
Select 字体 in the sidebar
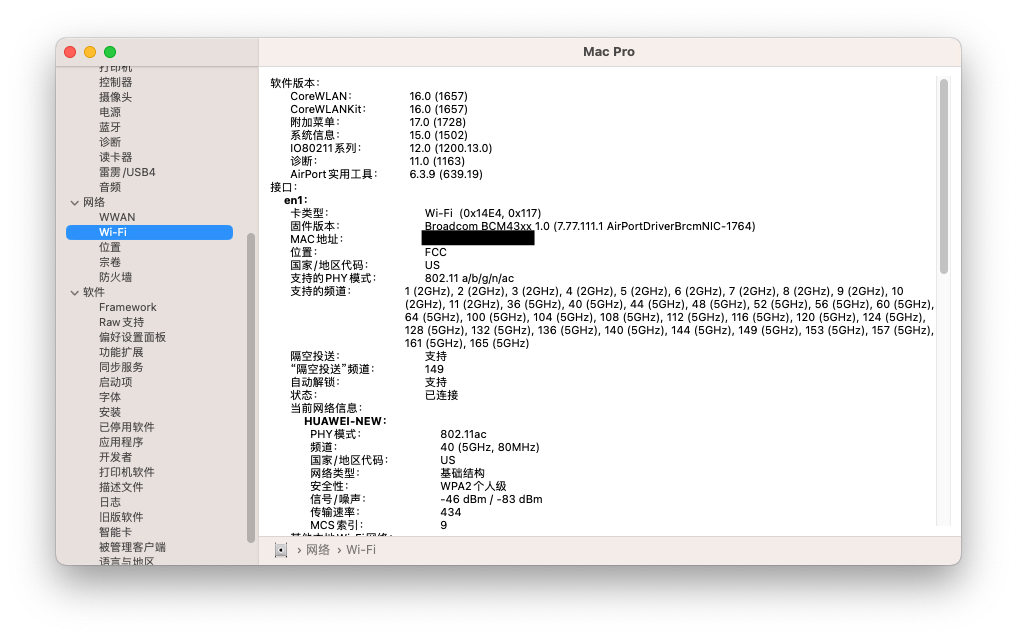(110, 397)
